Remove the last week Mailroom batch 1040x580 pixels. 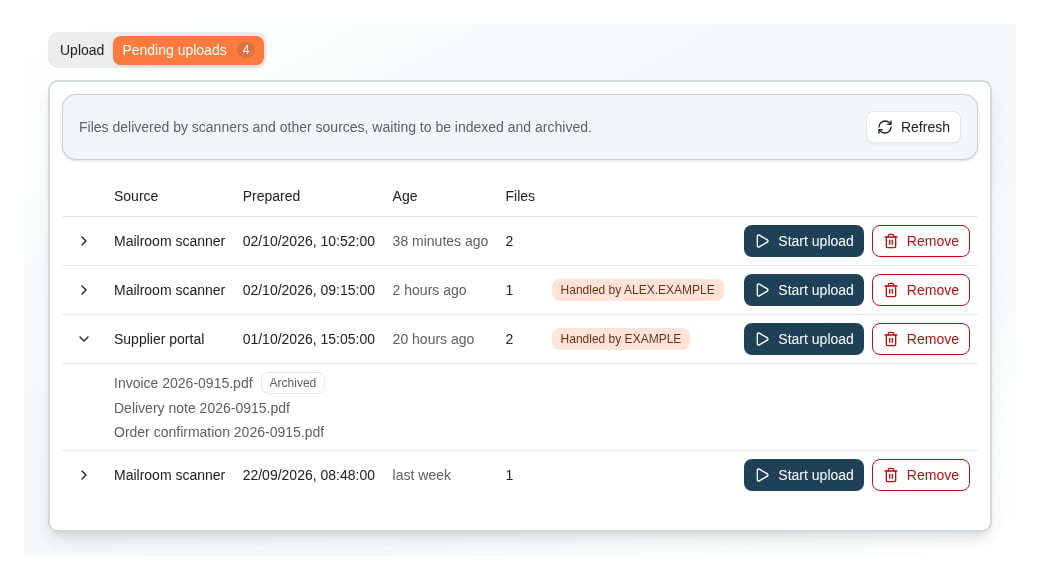tap(921, 475)
